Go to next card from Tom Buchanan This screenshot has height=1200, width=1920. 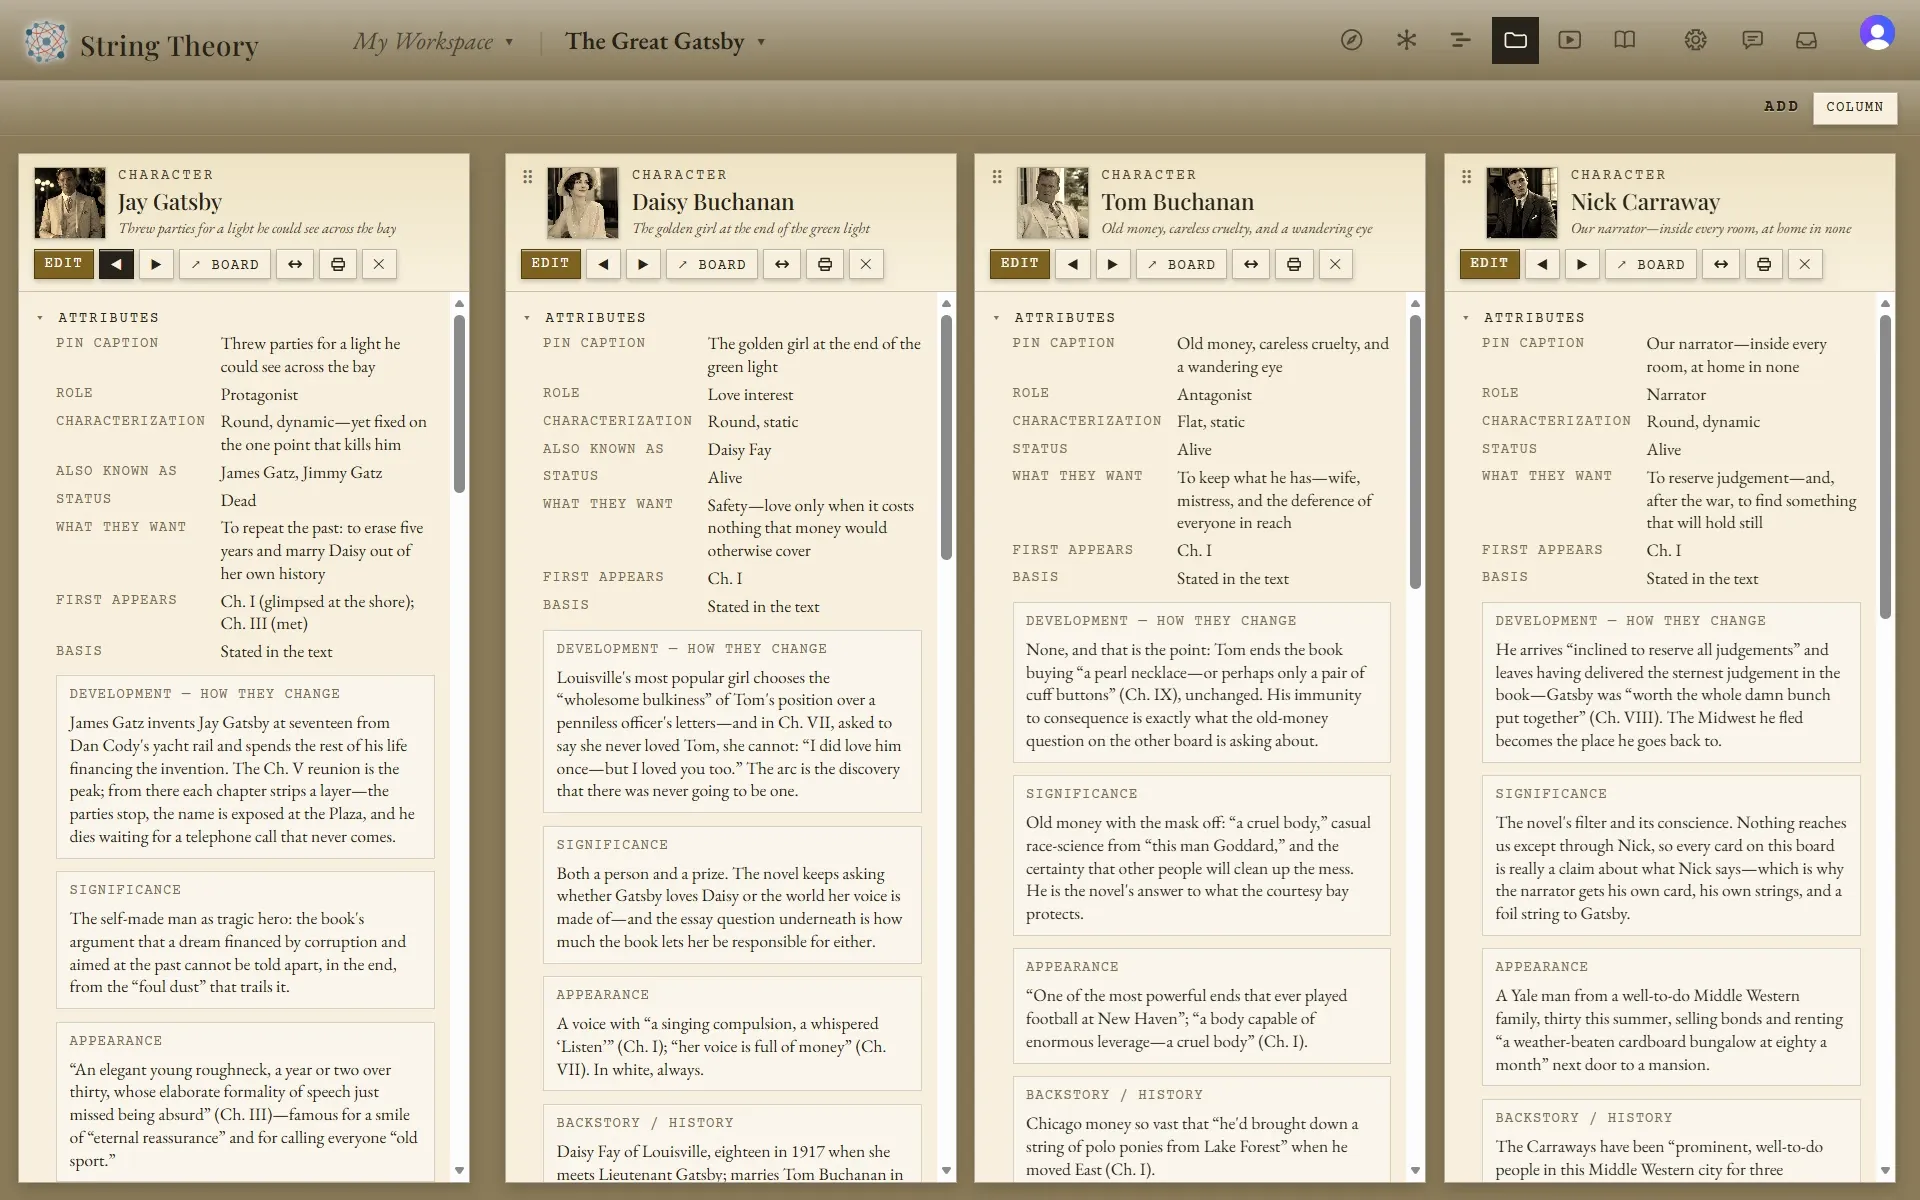[x=1113, y=264]
